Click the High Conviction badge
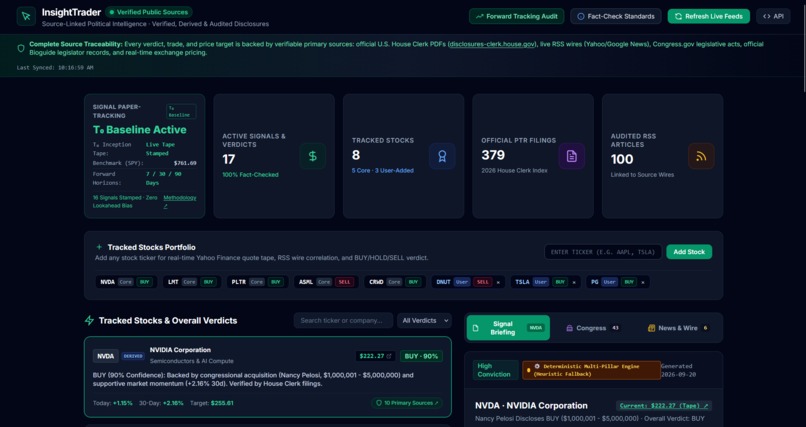806x427 pixels. 495,370
